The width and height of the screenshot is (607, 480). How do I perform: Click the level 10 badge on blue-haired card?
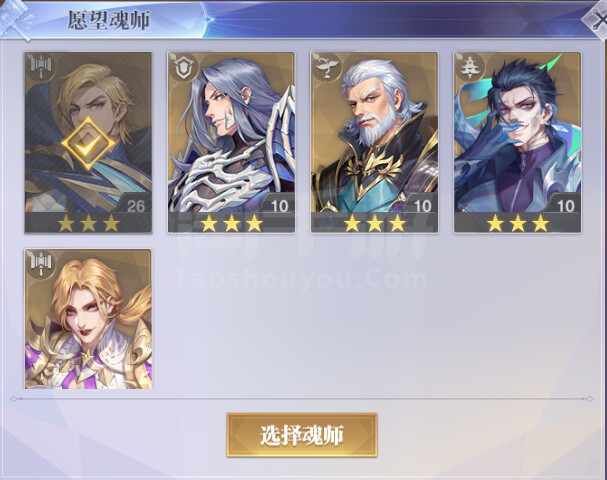click(x=566, y=206)
